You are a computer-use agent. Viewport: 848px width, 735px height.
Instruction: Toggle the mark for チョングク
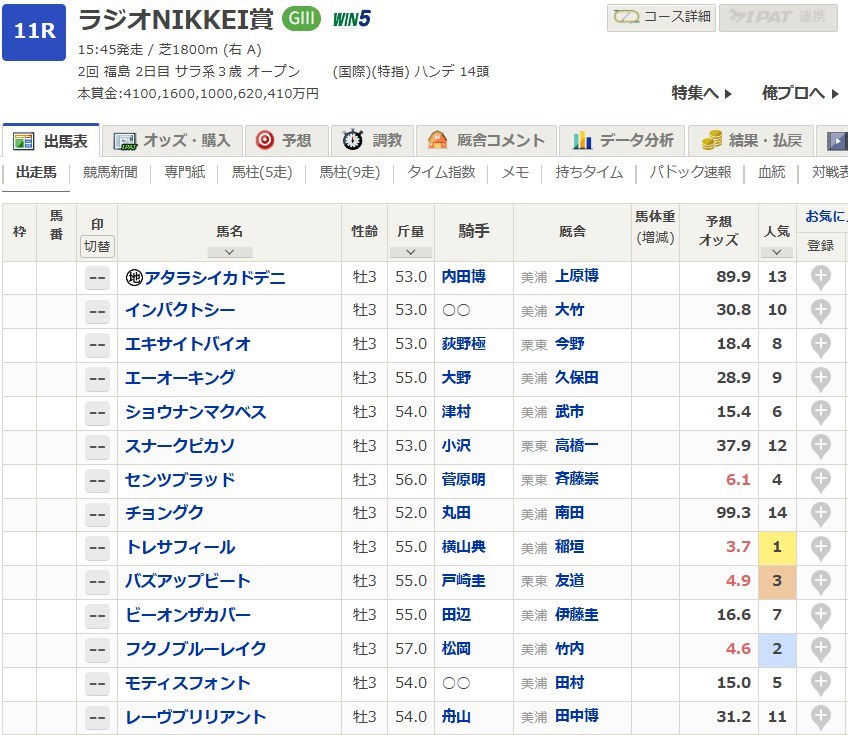point(97,515)
